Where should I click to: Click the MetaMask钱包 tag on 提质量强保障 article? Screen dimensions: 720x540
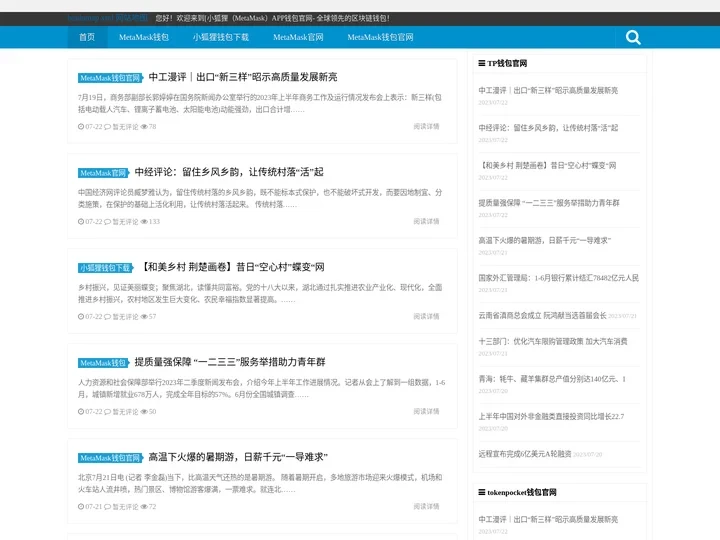coord(103,363)
